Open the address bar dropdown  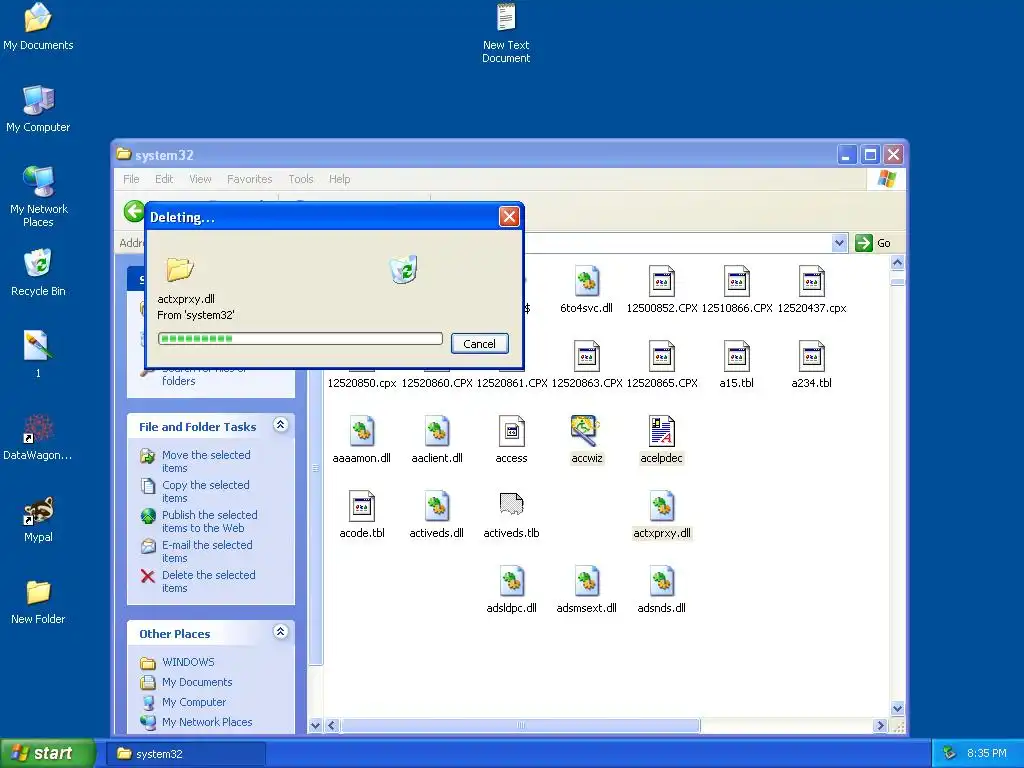click(x=839, y=243)
